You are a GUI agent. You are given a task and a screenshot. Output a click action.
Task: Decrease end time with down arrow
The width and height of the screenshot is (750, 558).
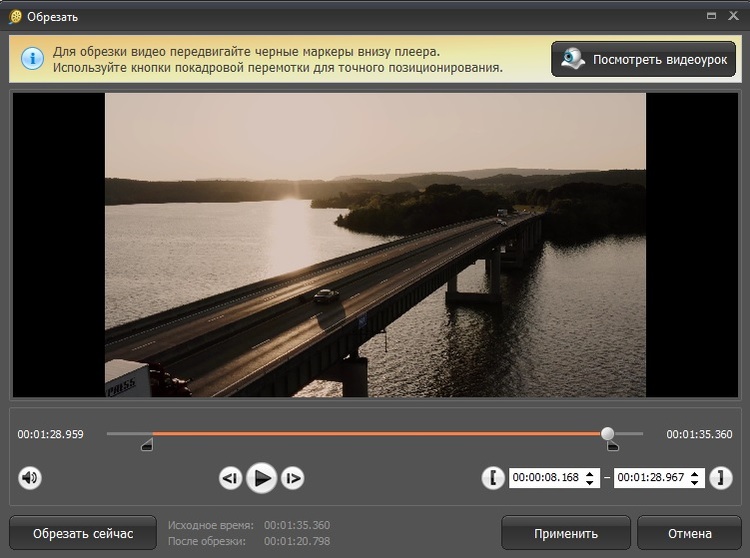695,482
